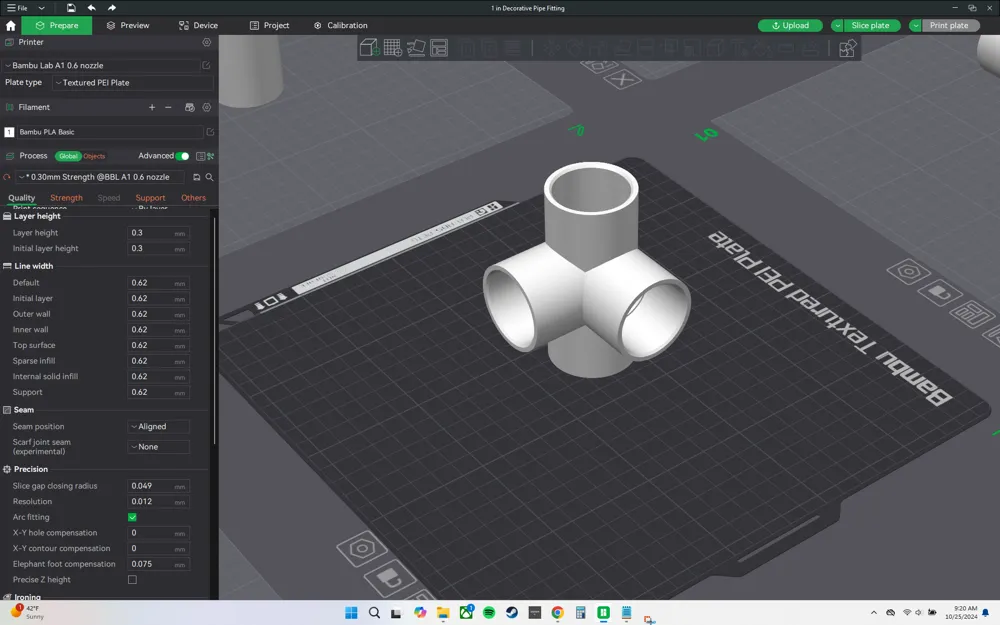The image size is (1000, 625).
Task: Turn off the Advanced settings toggle
Action: (182, 156)
